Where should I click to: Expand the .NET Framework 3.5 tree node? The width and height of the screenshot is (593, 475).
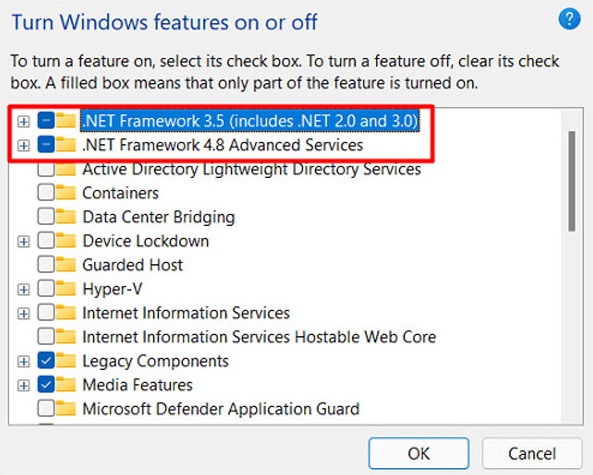[x=23, y=121]
